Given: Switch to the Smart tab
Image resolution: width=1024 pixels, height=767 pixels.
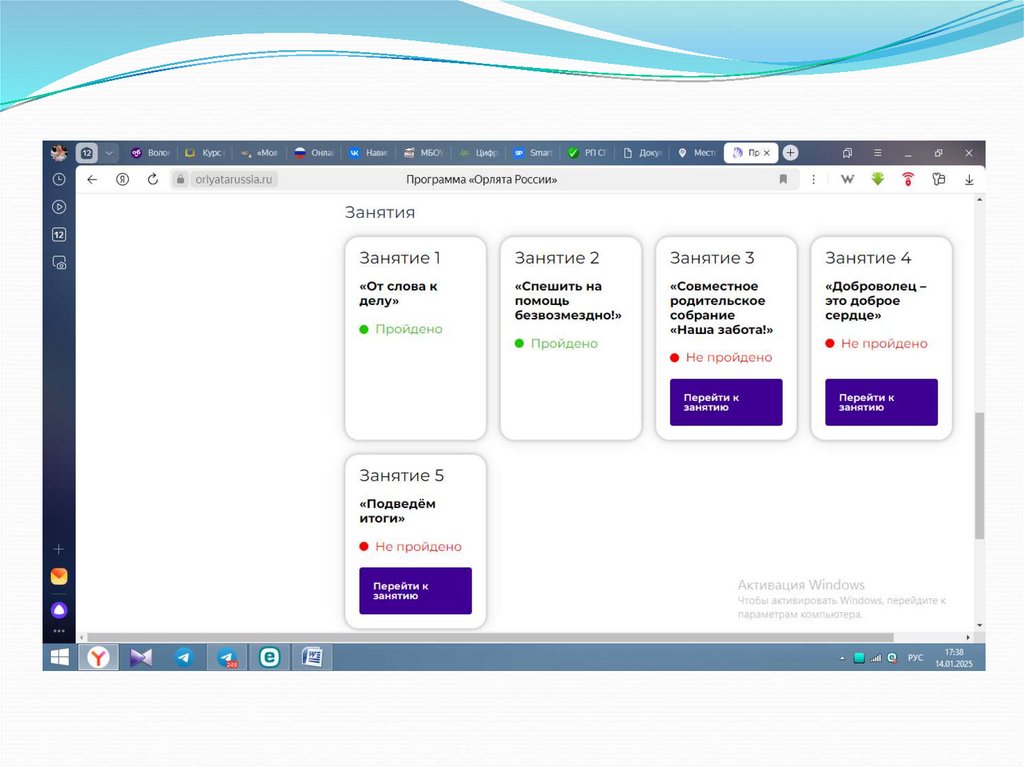Looking at the screenshot, I should [x=532, y=153].
